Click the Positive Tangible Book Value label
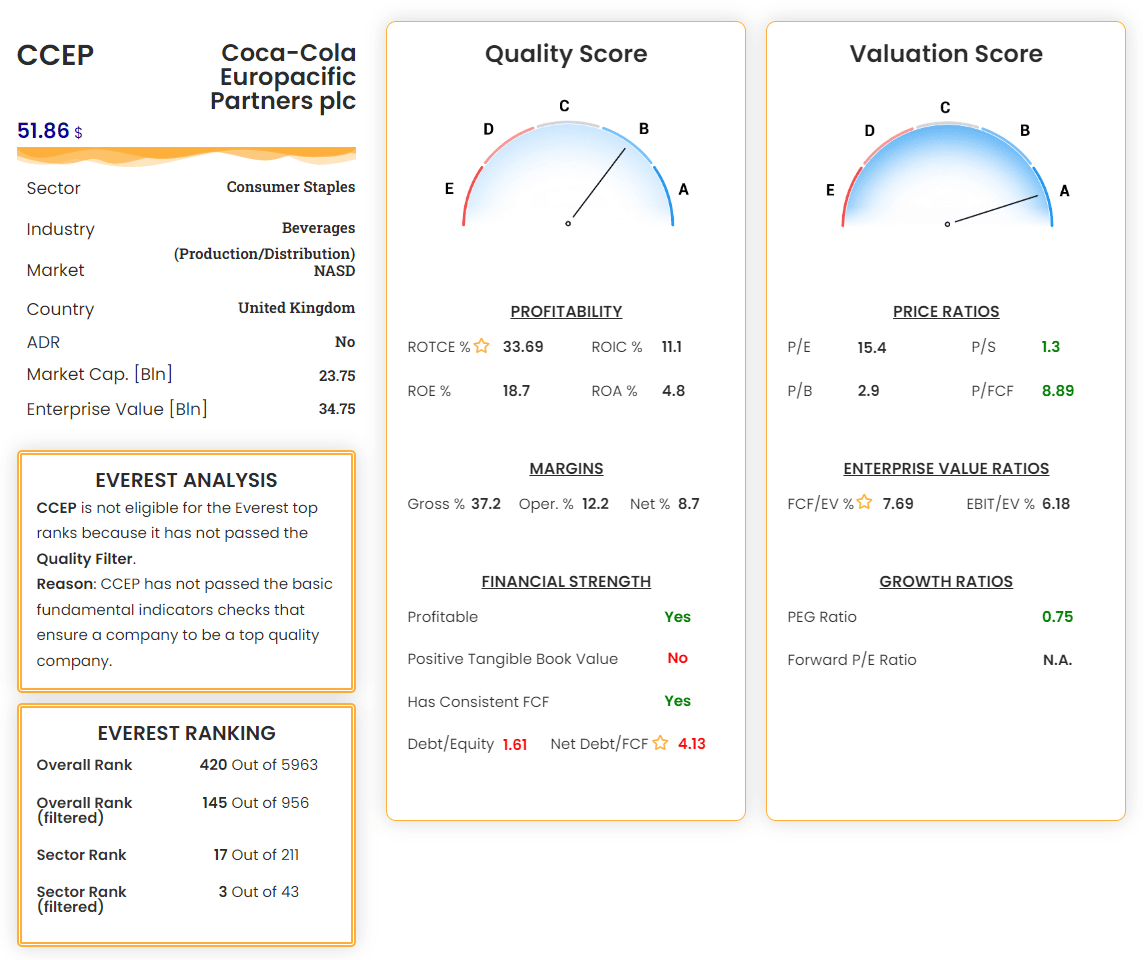This screenshot has height=960, width=1144. pos(512,659)
